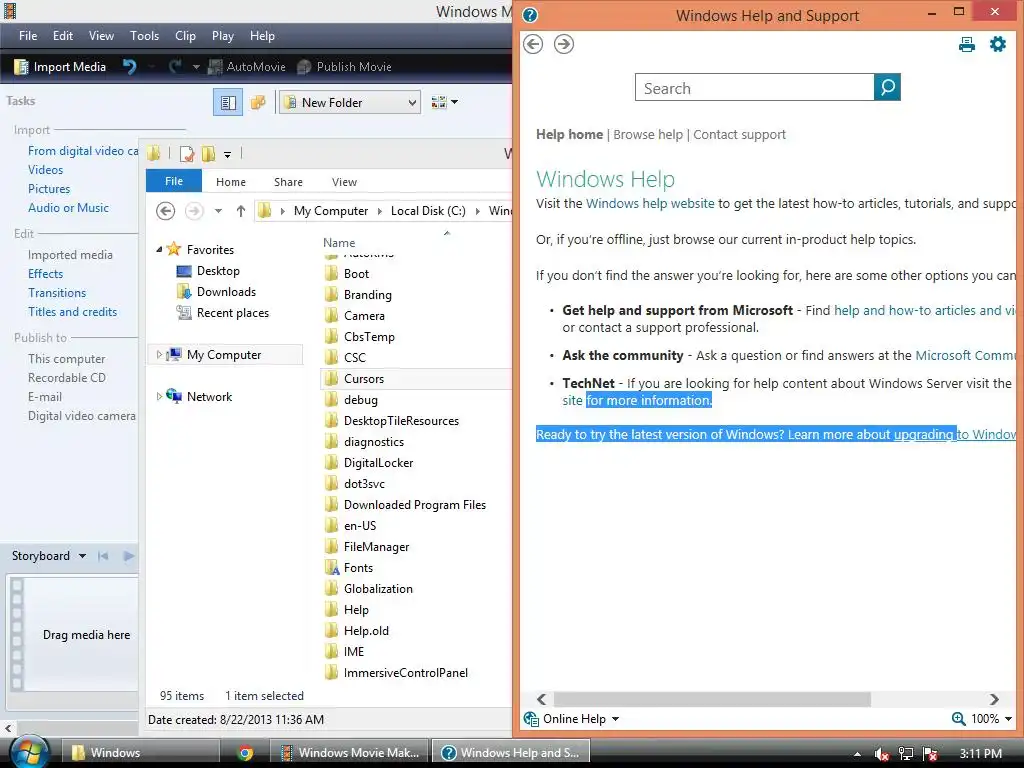
Task: Open Titles and credits task link
Action: point(72,312)
